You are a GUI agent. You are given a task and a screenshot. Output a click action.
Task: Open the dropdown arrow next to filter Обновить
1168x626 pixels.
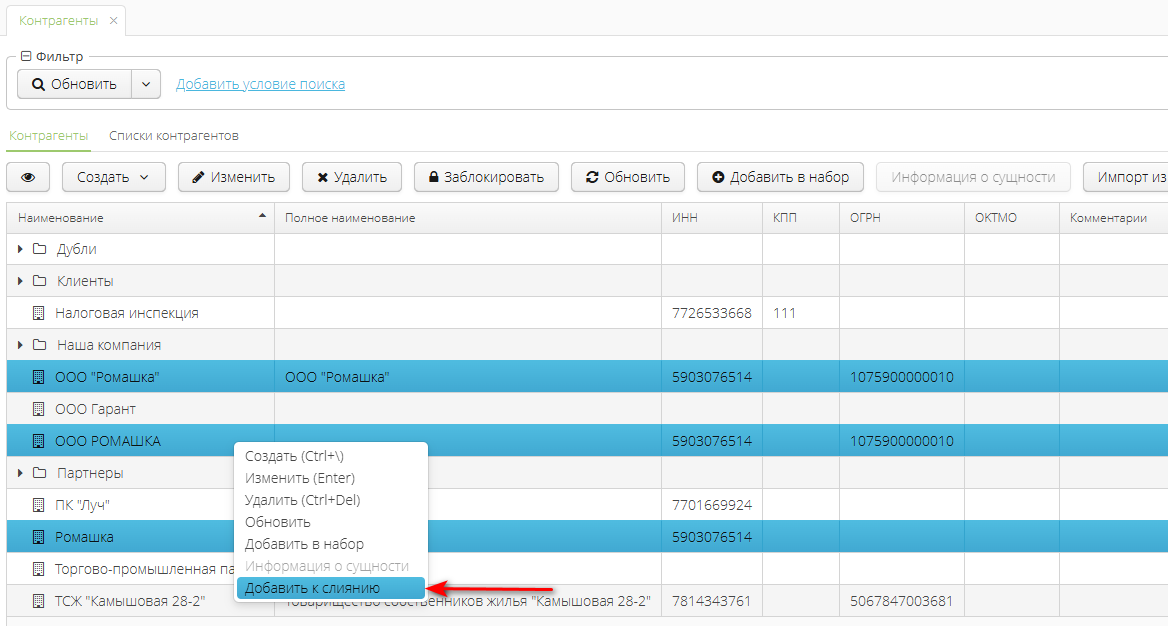pos(146,83)
